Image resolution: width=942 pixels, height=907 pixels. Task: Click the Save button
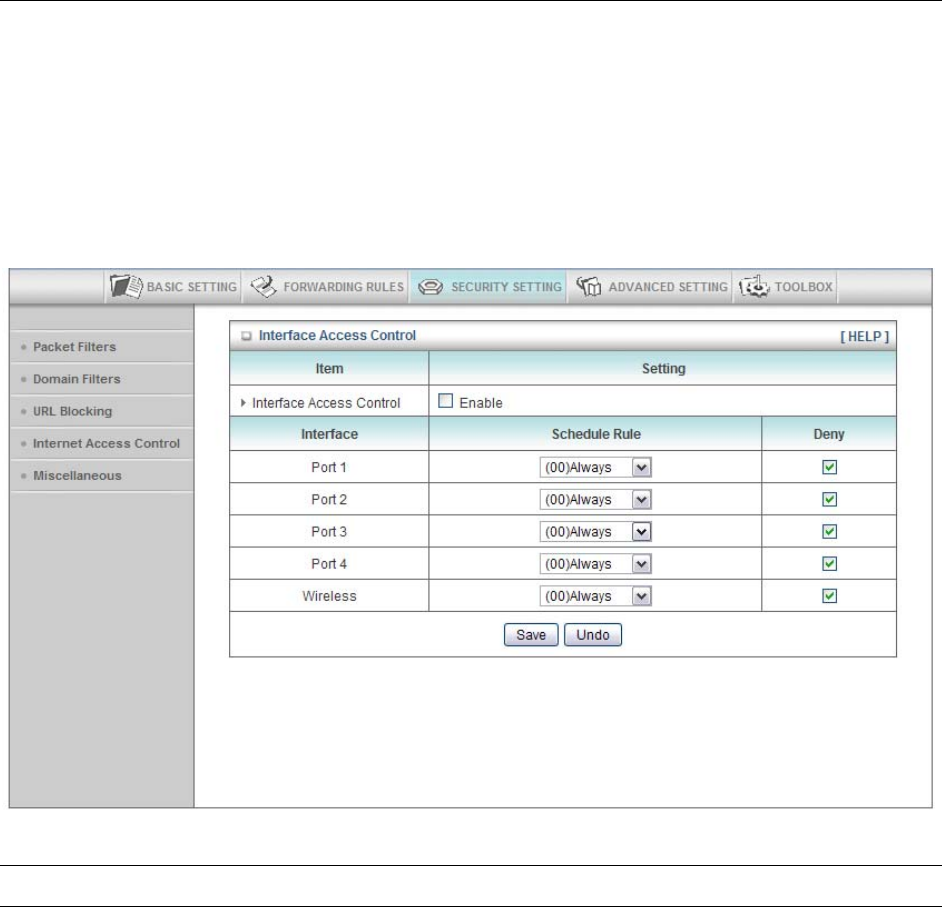pyautogui.click(x=530, y=635)
